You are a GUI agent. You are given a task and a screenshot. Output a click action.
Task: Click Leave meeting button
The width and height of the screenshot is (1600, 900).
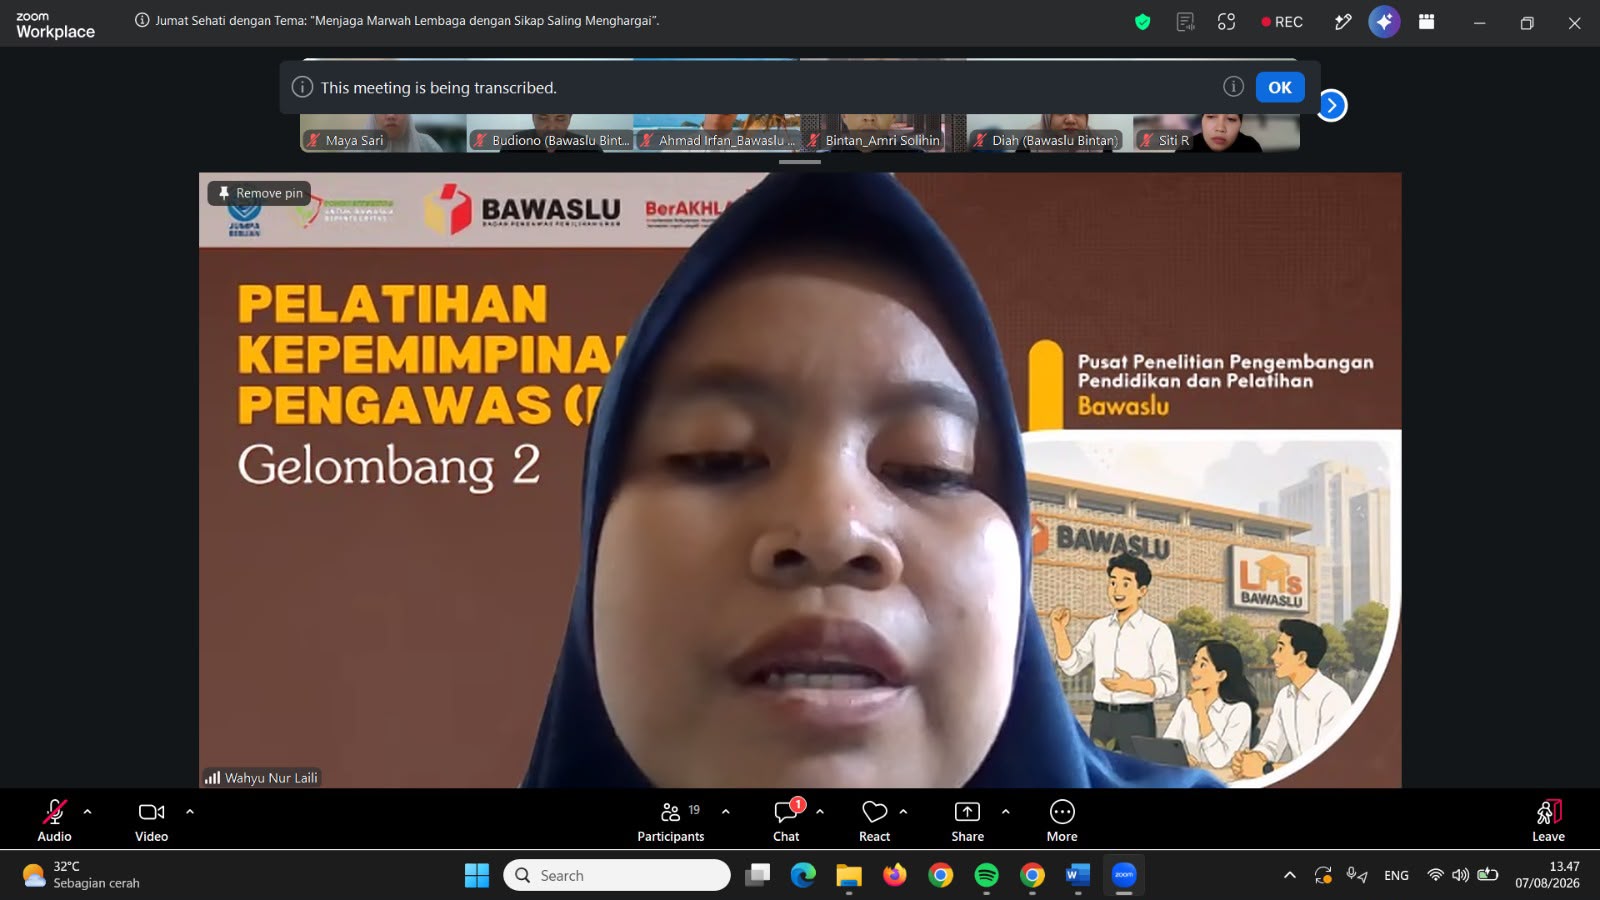click(x=1548, y=820)
